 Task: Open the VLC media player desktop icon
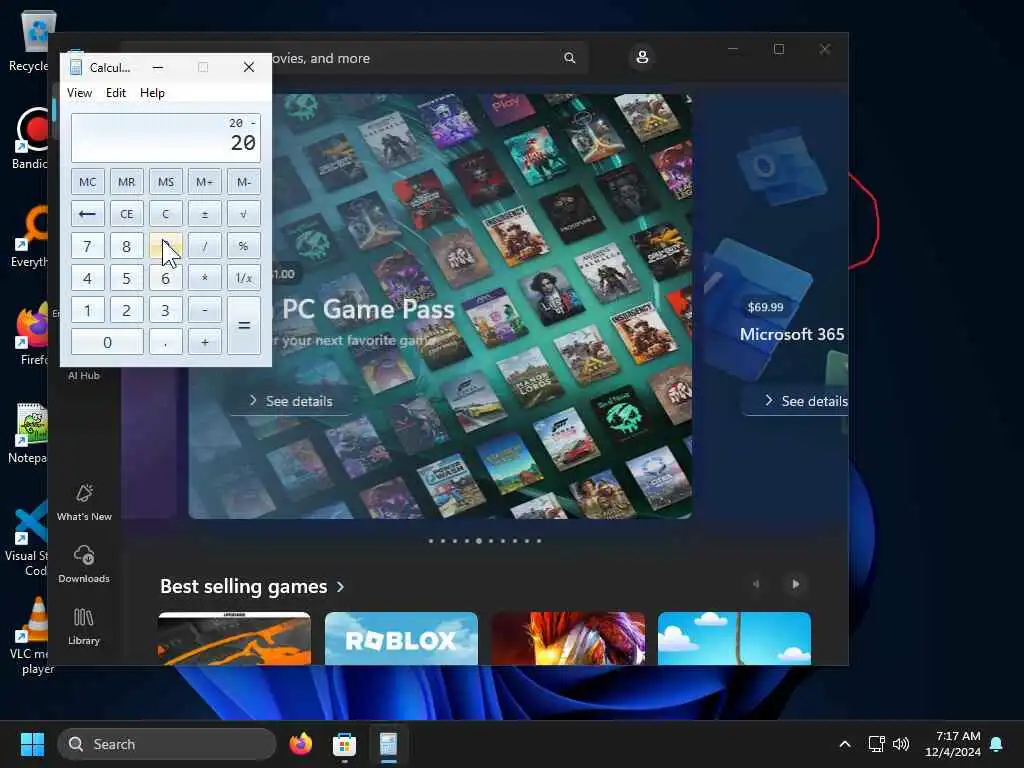click(x=29, y=635)
